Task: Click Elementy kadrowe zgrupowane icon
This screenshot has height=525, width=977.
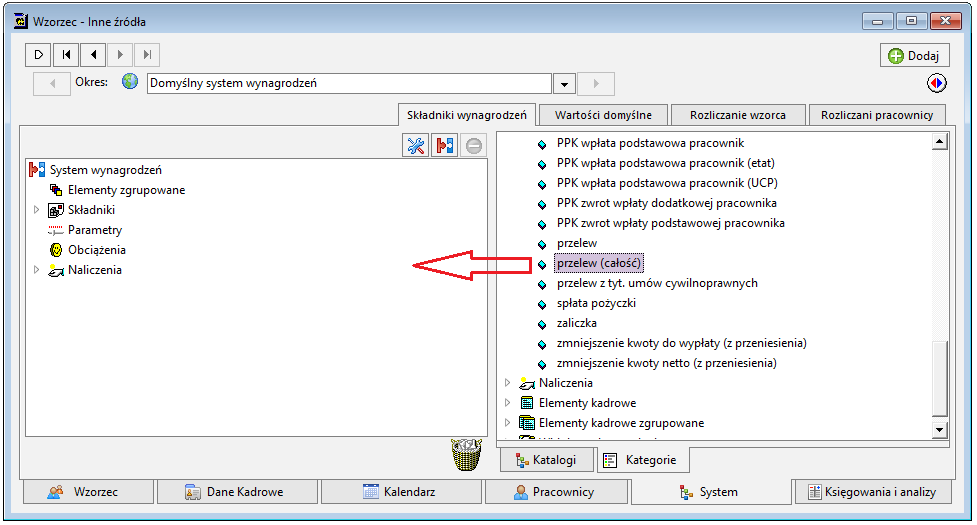Action: click(527, 423)
